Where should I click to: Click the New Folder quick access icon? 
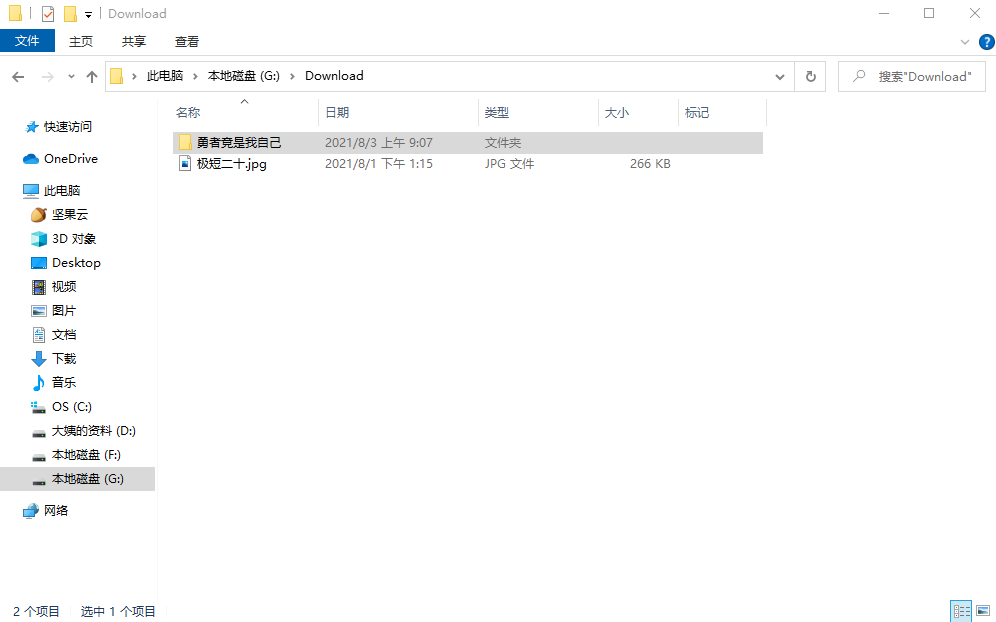tap(71, 13)
